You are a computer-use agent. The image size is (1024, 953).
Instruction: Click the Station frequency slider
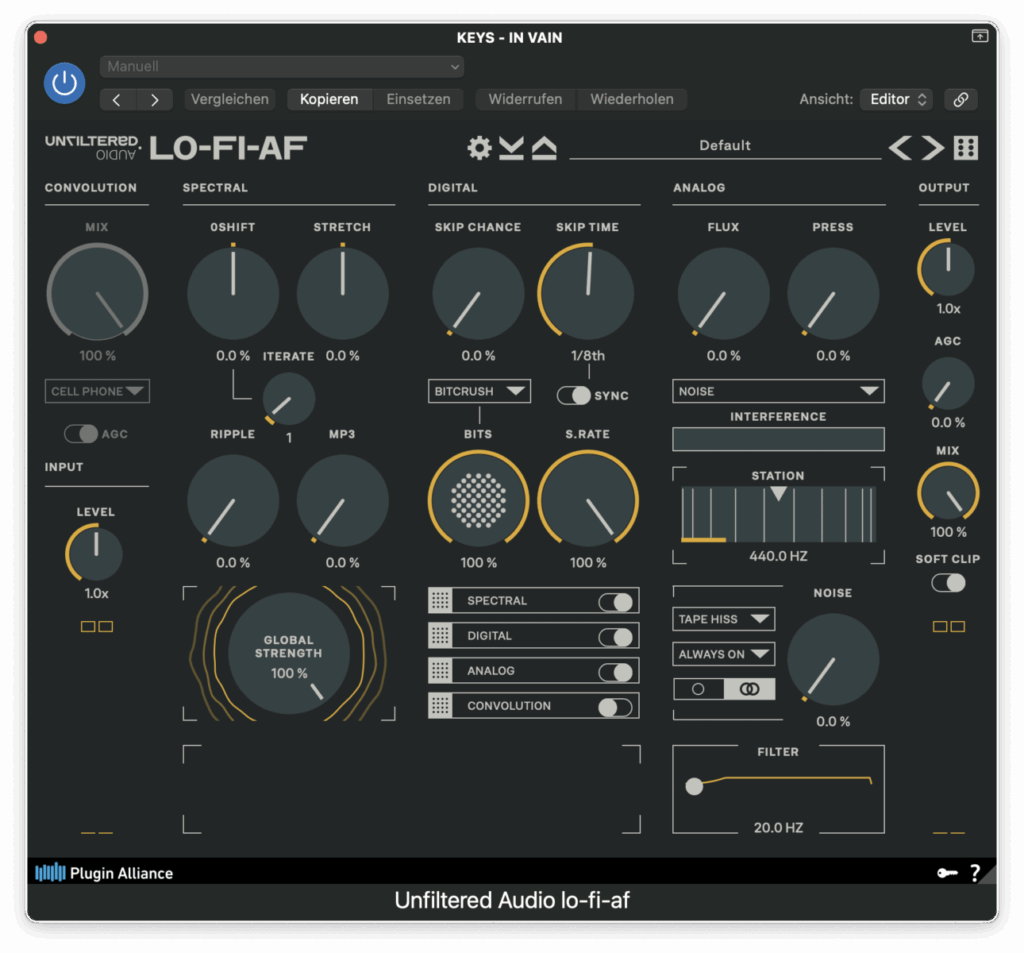[x=778, y=514]
